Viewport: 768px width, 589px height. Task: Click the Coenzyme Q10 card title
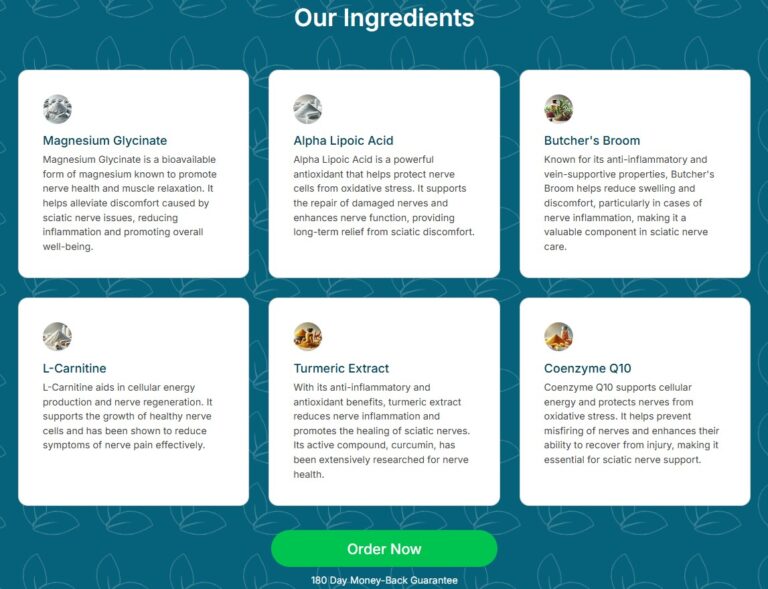[588, 368]
